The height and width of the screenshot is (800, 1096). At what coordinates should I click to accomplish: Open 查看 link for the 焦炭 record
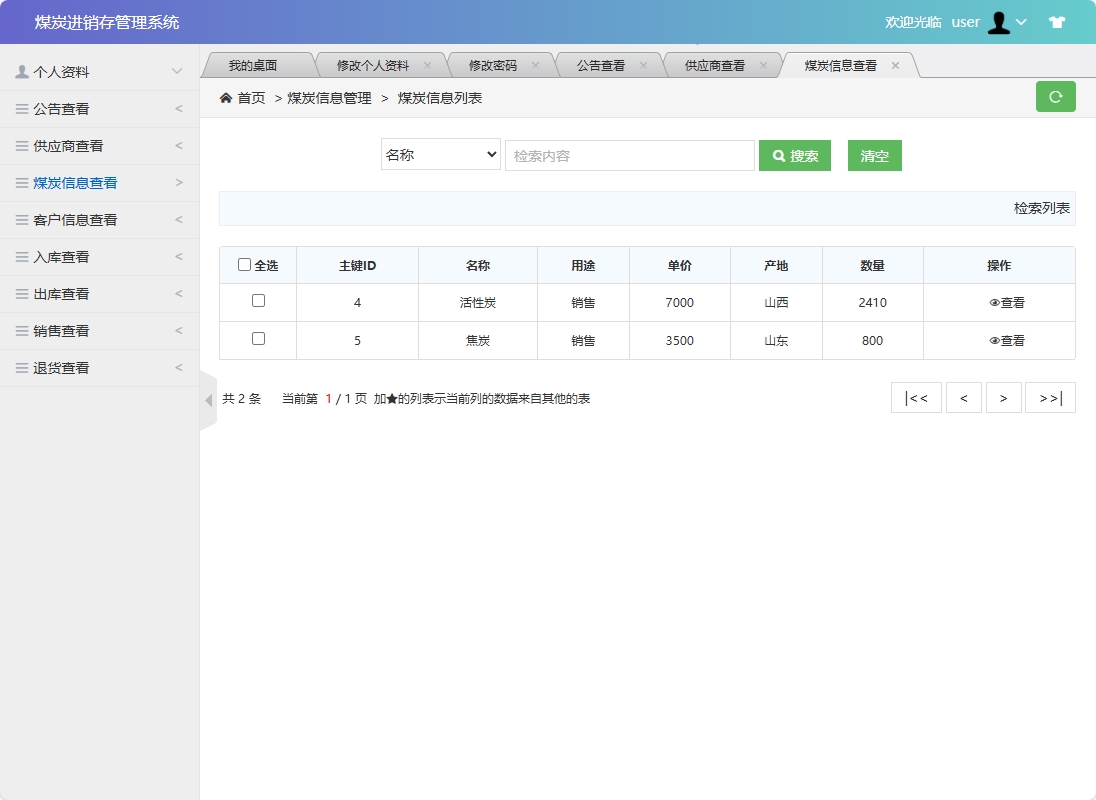click(x=1004, y=340)
